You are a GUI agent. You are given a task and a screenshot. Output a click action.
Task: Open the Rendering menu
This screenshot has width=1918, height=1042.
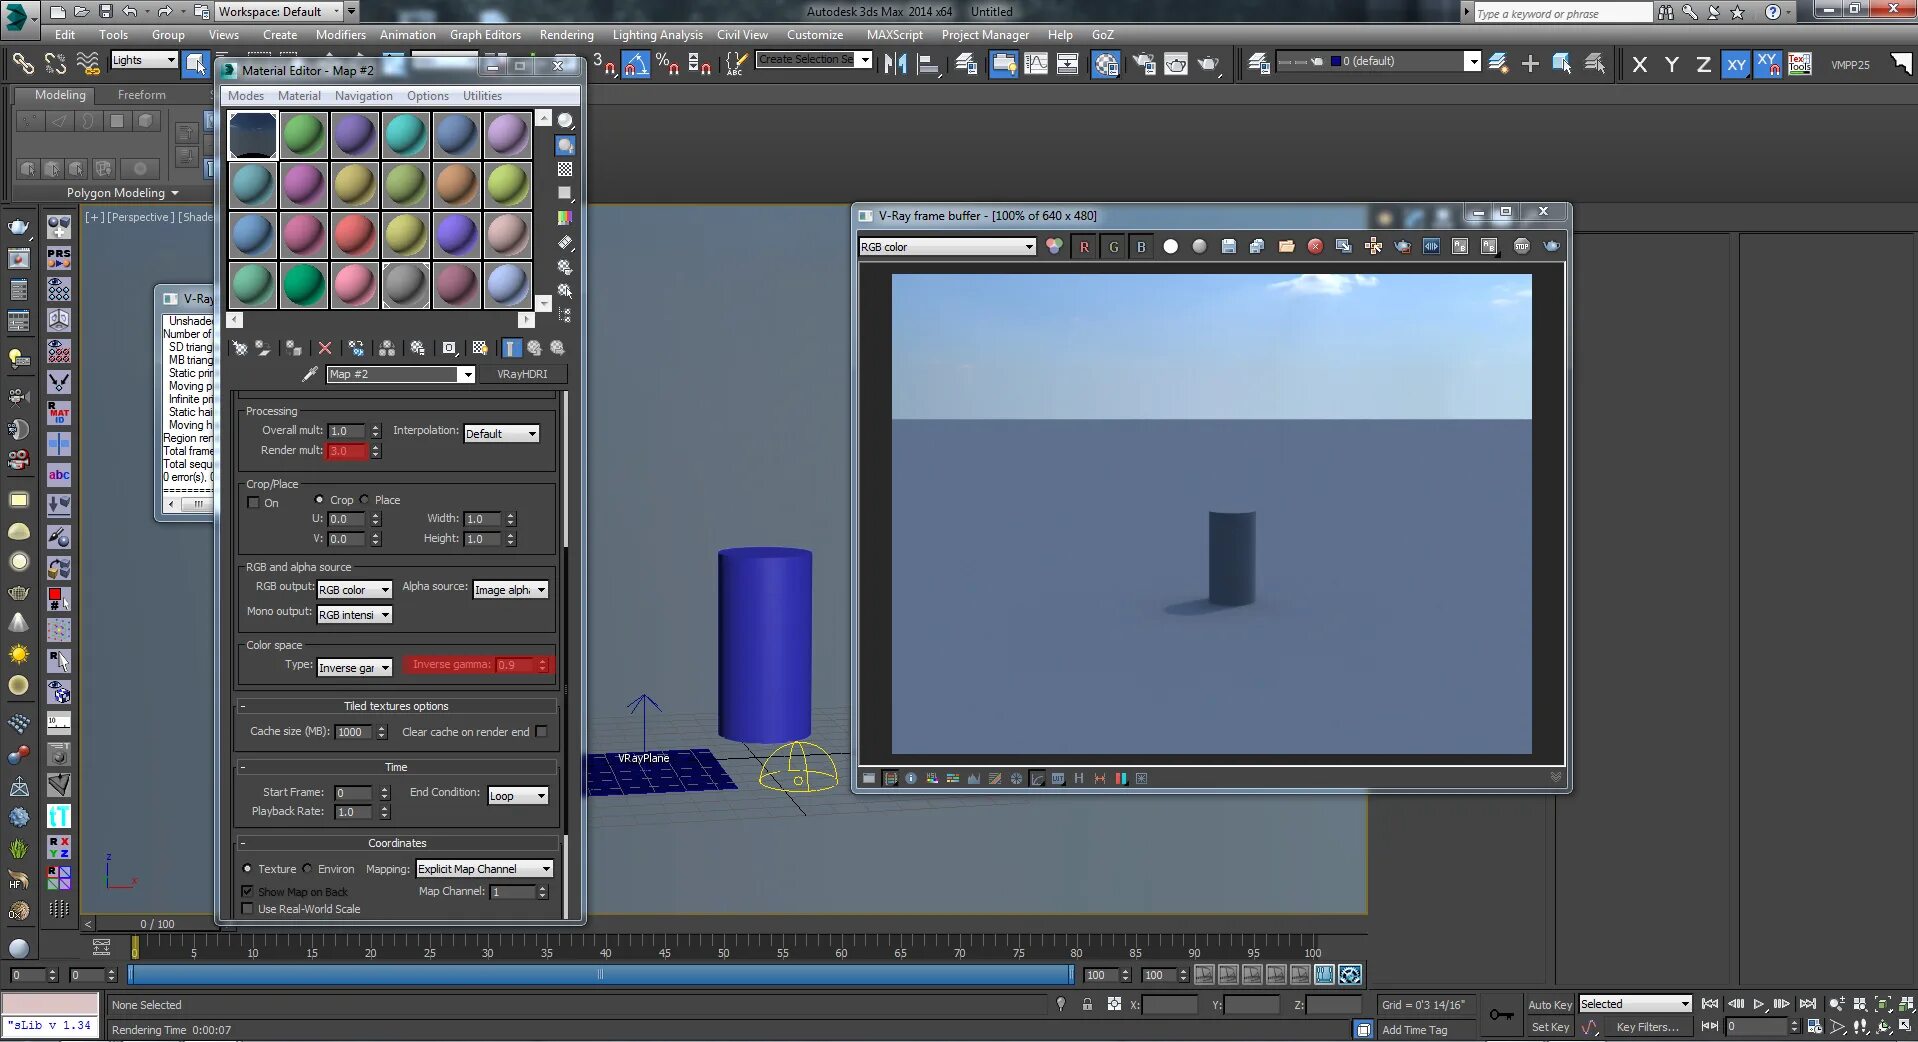[566, 35]
